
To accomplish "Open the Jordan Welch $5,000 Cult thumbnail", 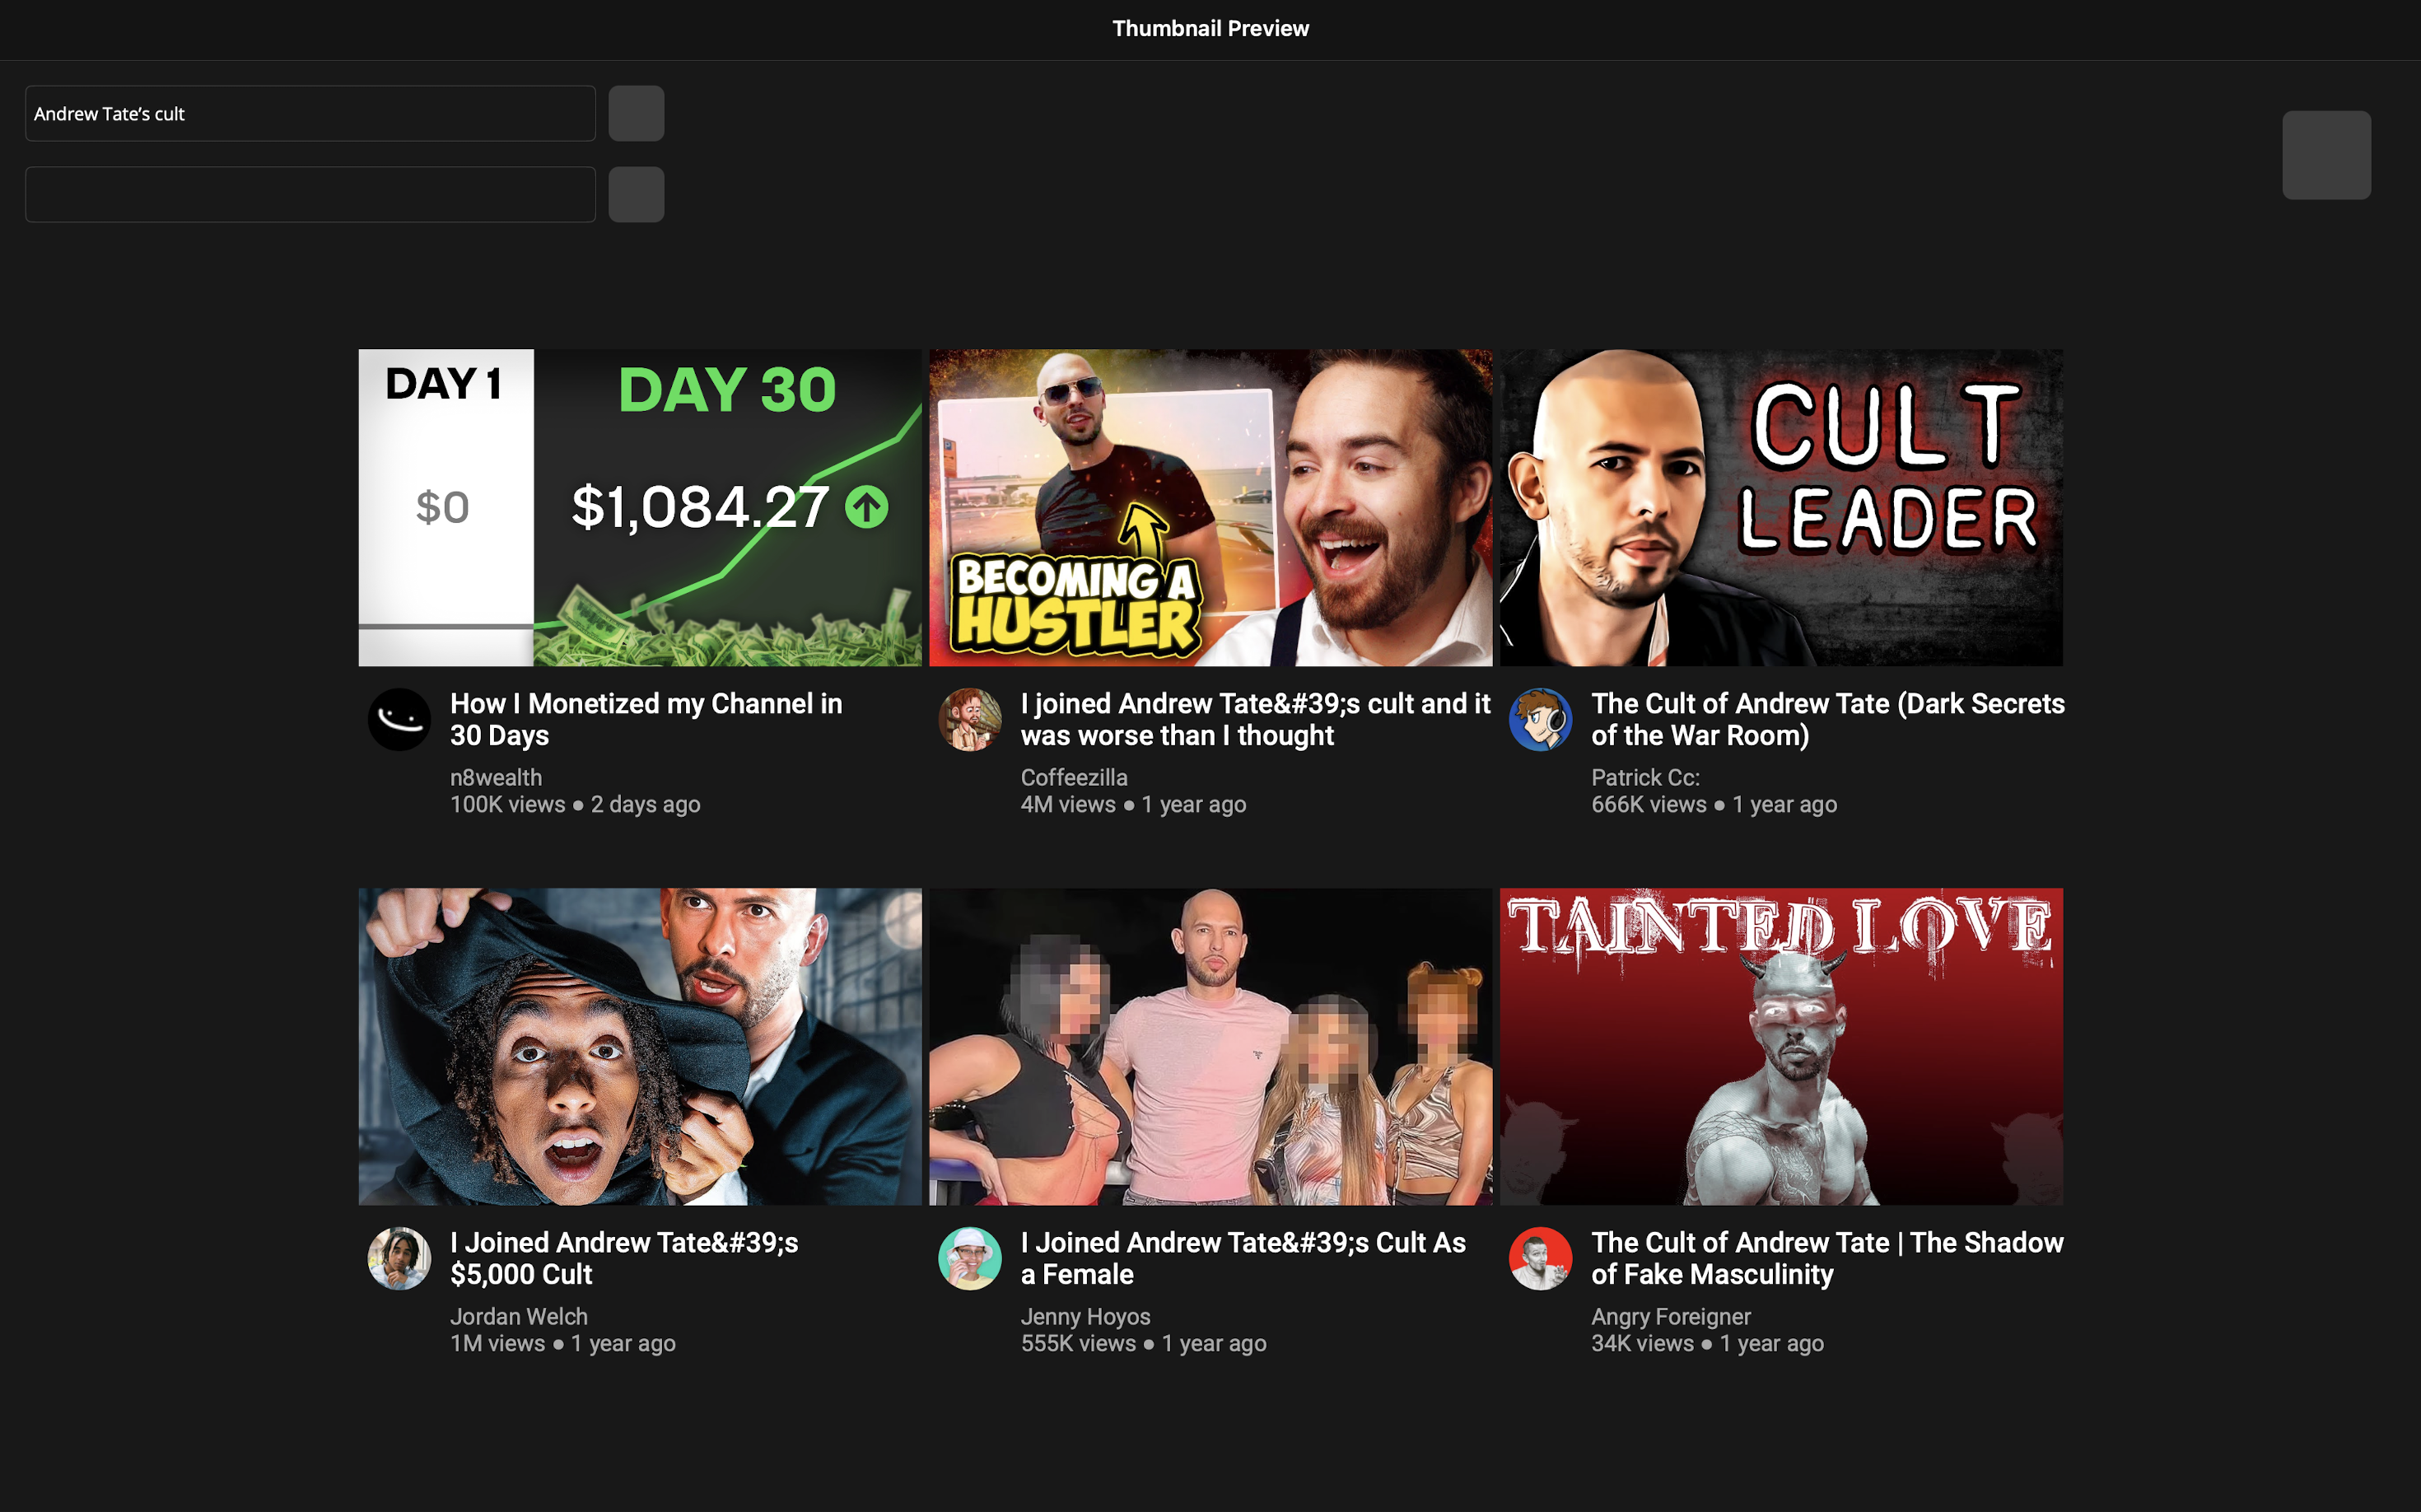I will click(640, 1046).
